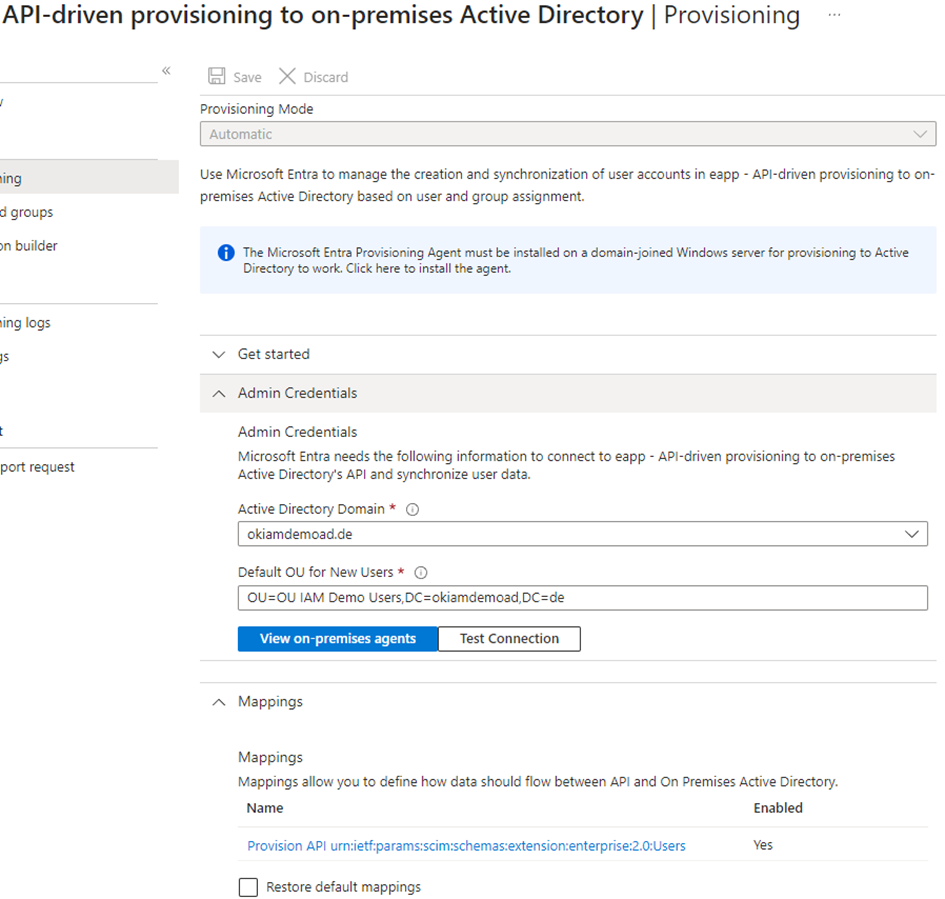Click View on-premises agents button
945x899 pixels.
point(337,639)
